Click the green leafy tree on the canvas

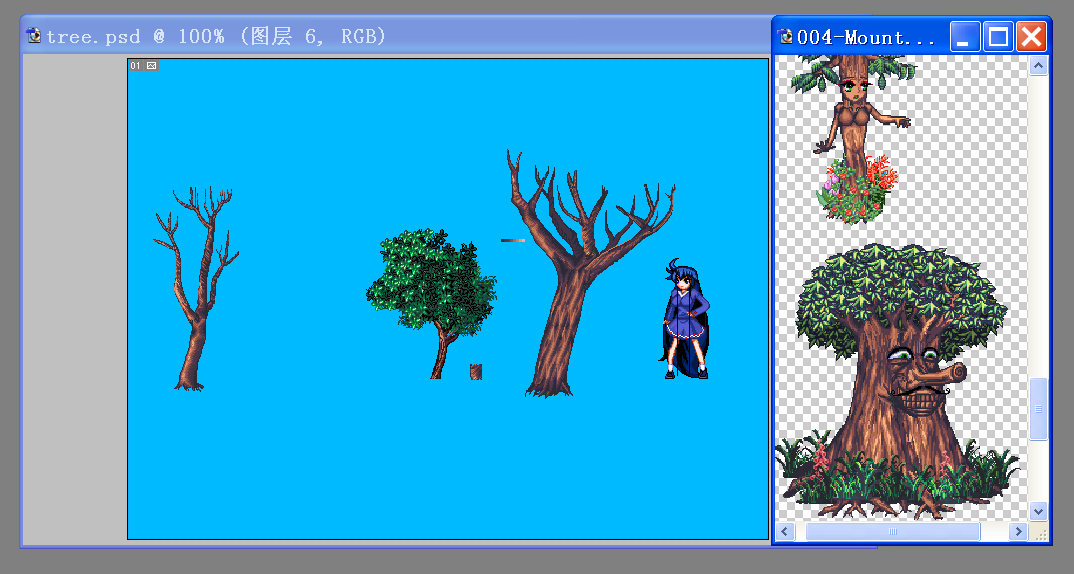(x=432, y=301)
